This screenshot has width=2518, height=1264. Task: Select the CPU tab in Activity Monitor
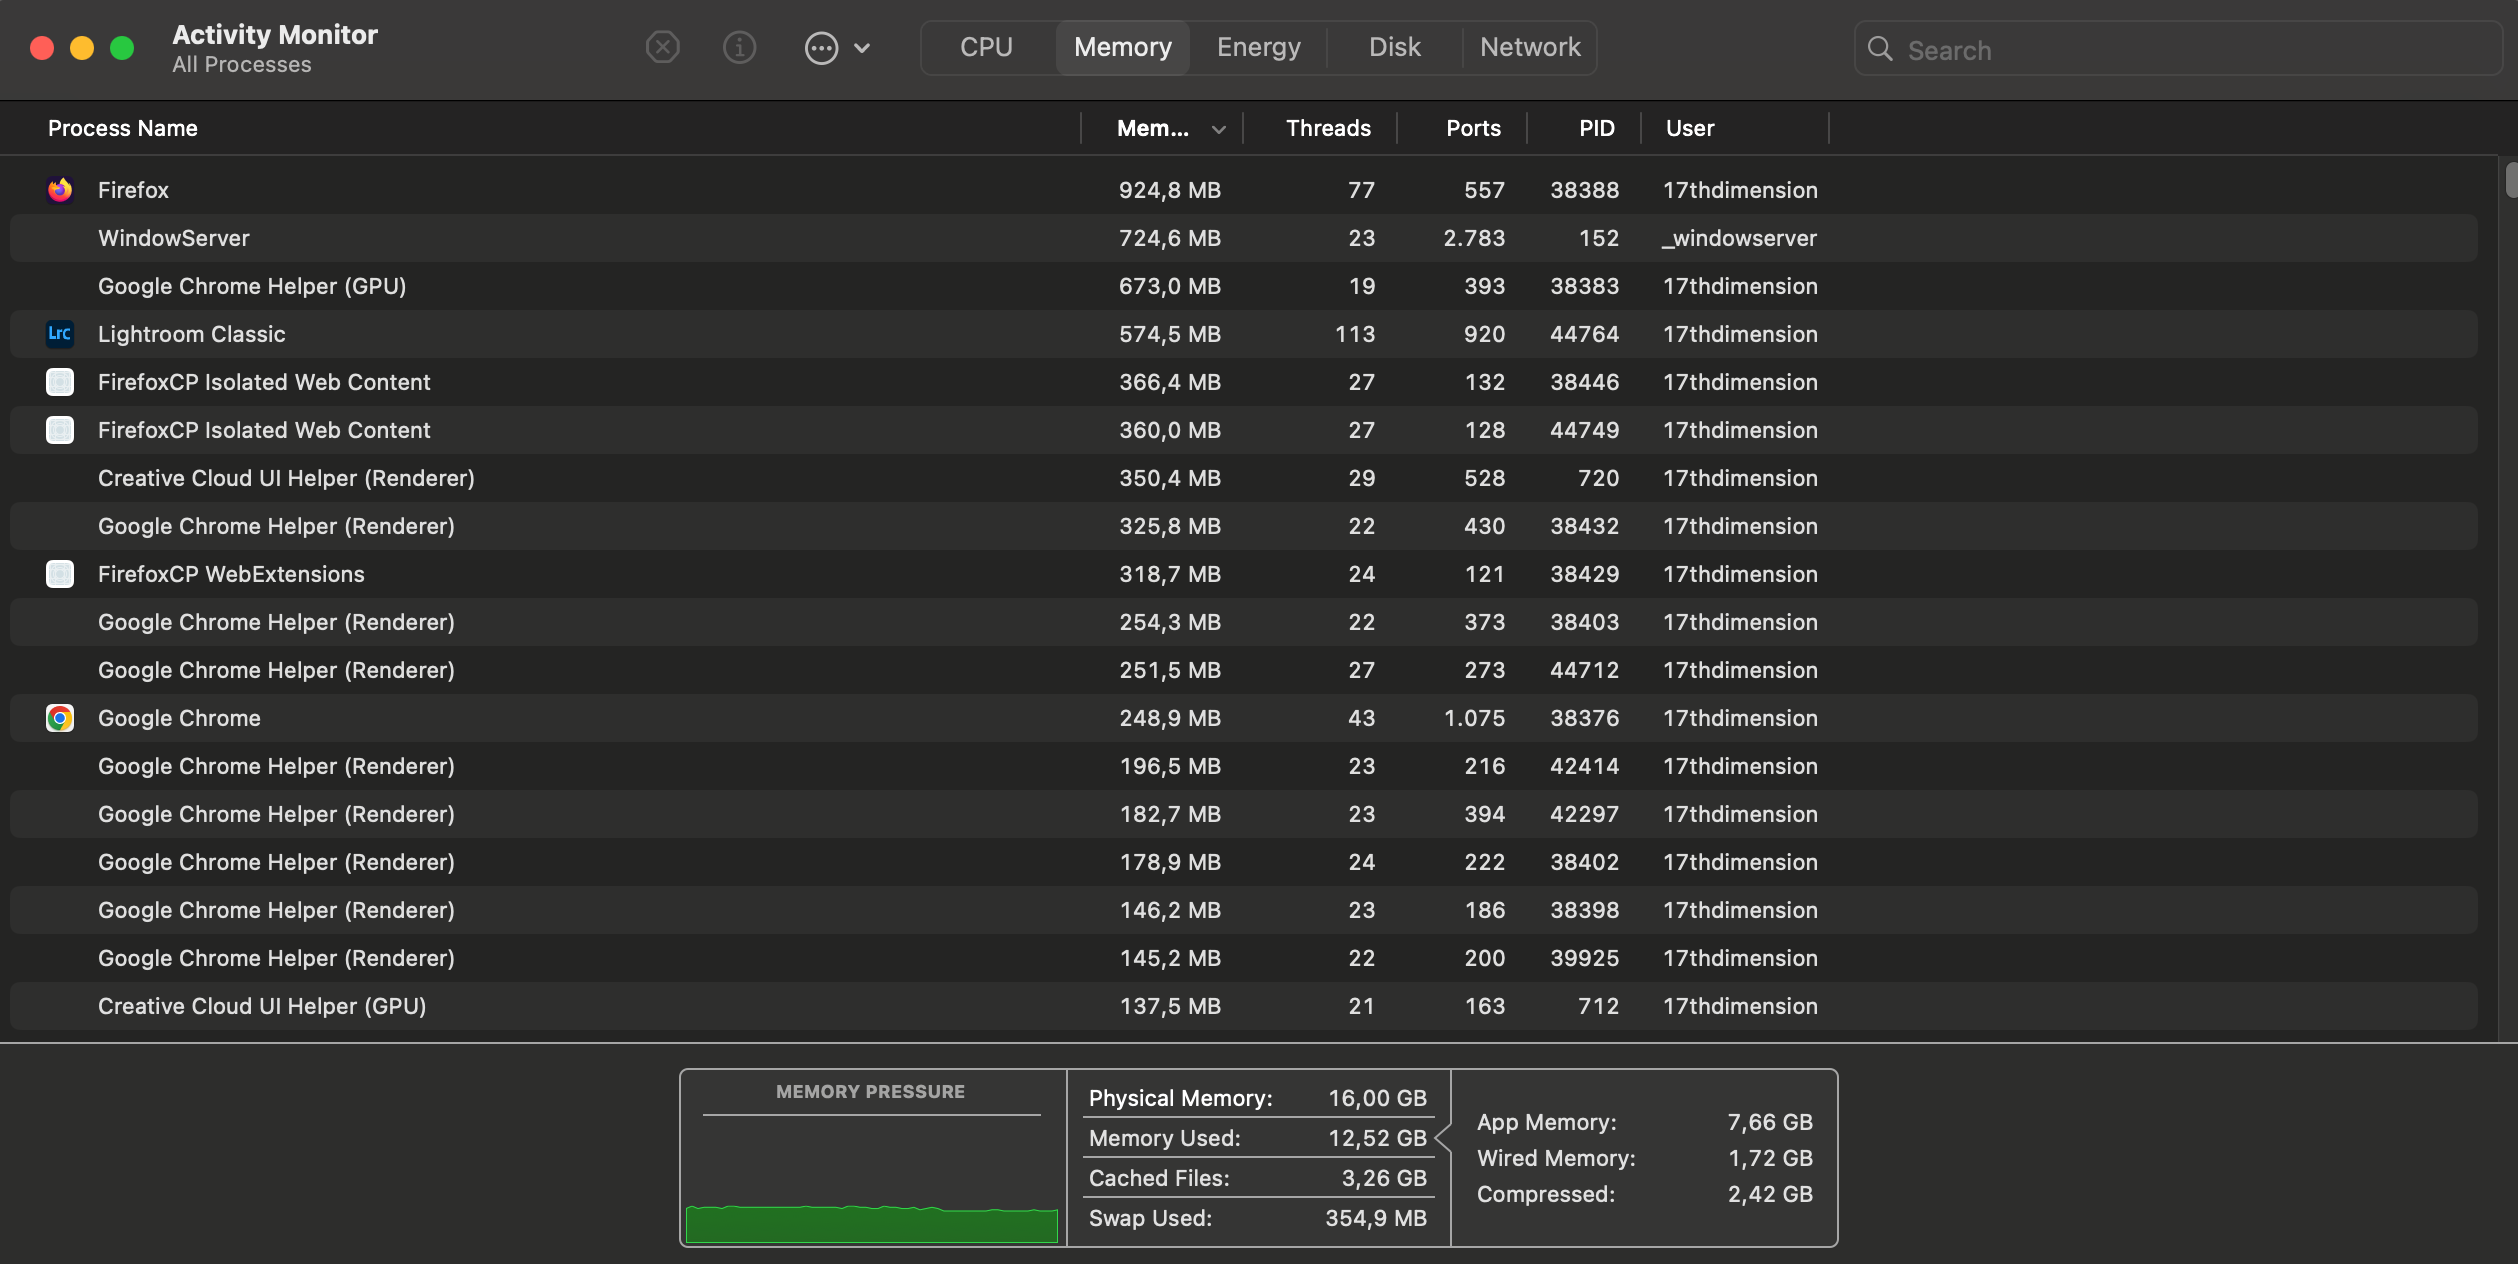pyautogui.click(x=987, y=47)
